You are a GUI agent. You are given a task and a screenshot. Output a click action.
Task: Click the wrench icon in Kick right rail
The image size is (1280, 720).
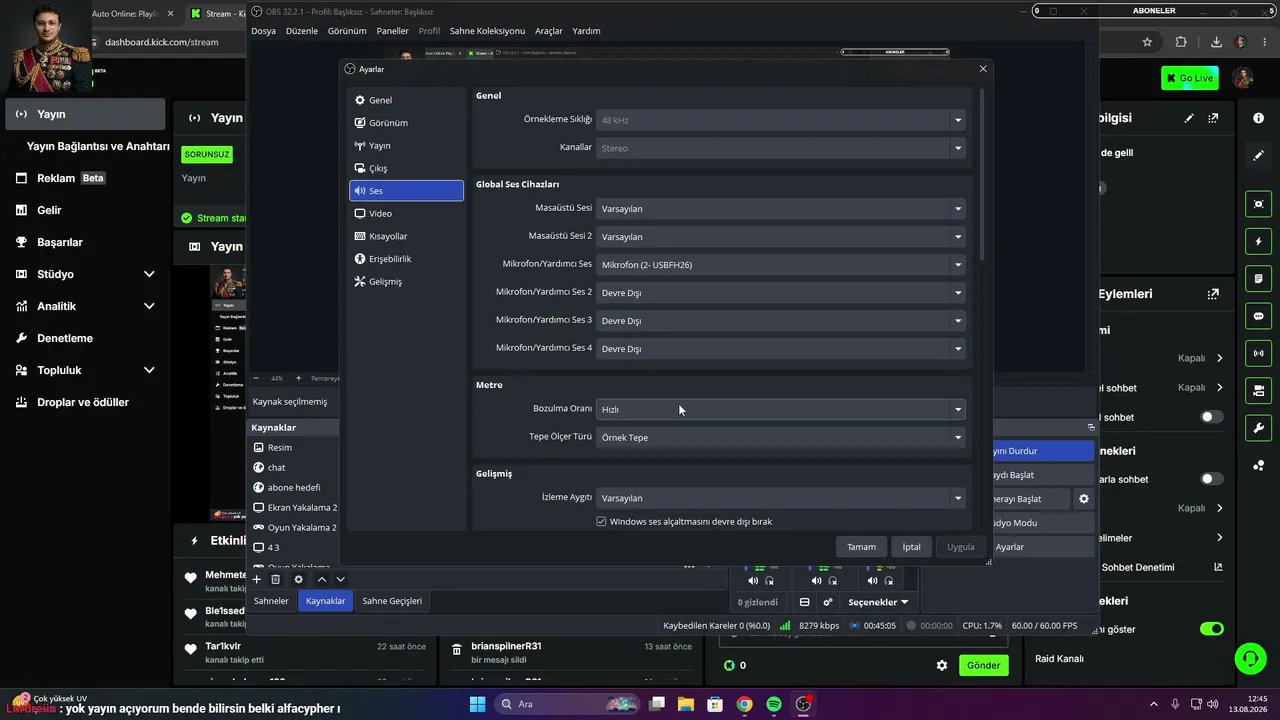tap(1258, 429)
